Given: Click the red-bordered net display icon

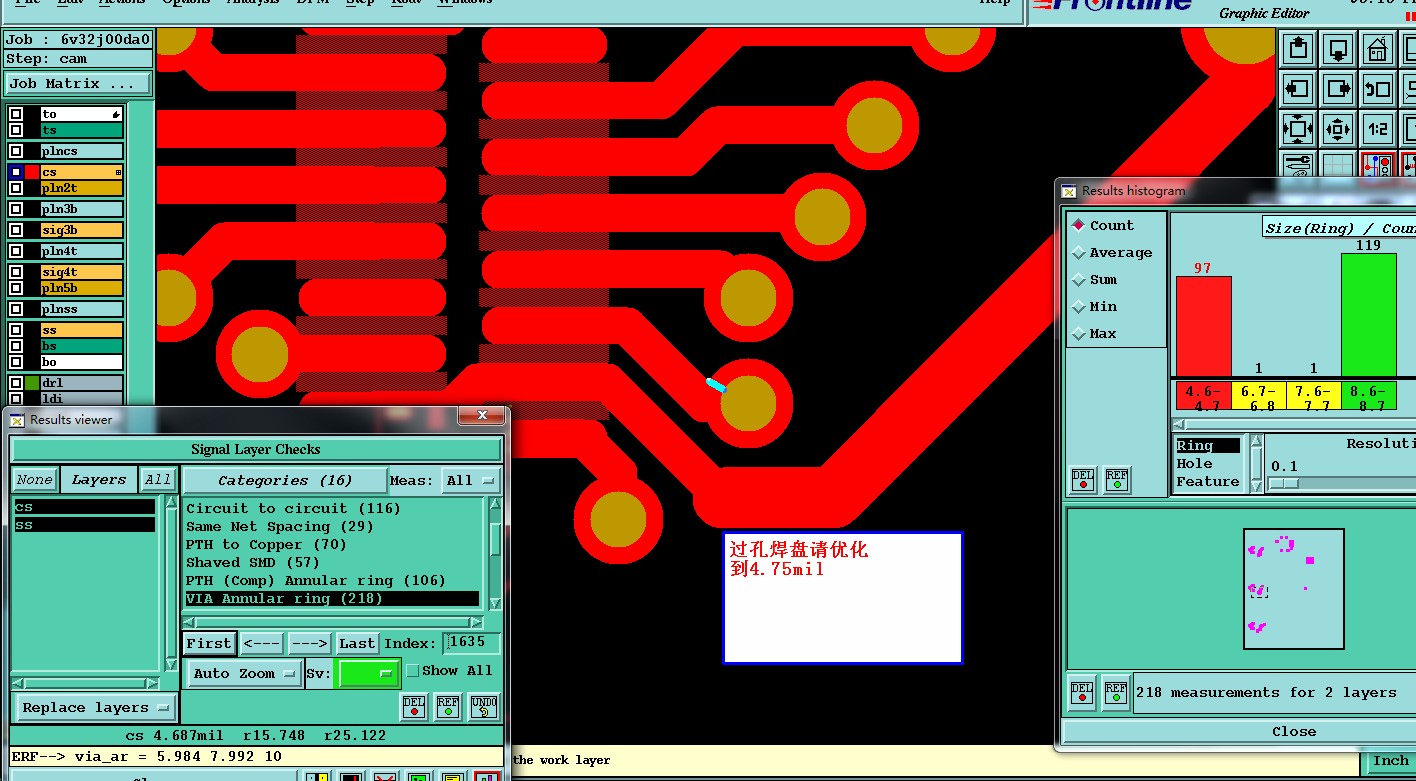Looking at the screenshot, I should (x=1378, y=165).
